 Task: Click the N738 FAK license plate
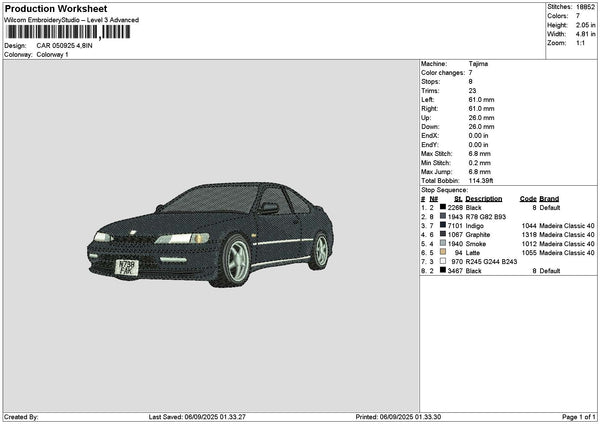[x=127, y=267]
